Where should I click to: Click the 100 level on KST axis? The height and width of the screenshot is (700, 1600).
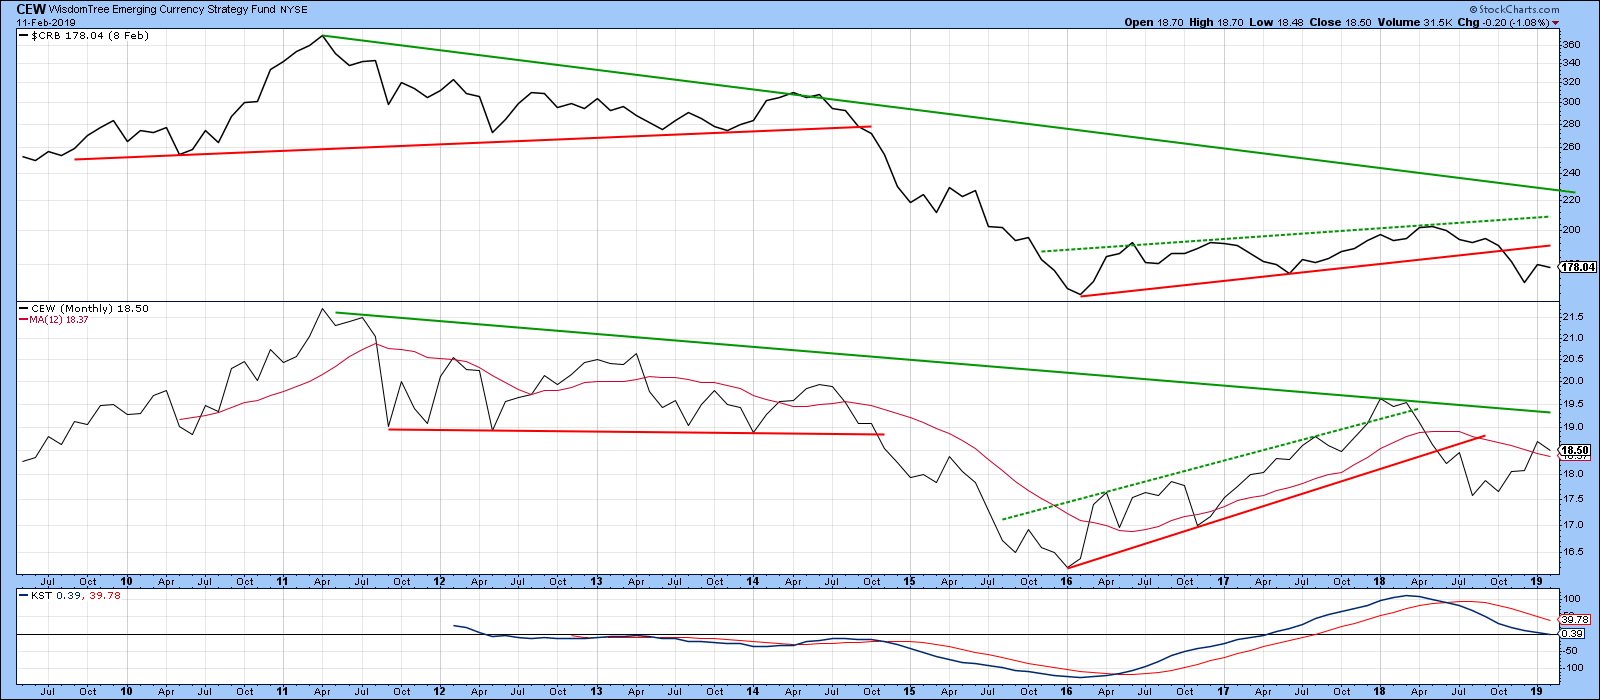1571,599
